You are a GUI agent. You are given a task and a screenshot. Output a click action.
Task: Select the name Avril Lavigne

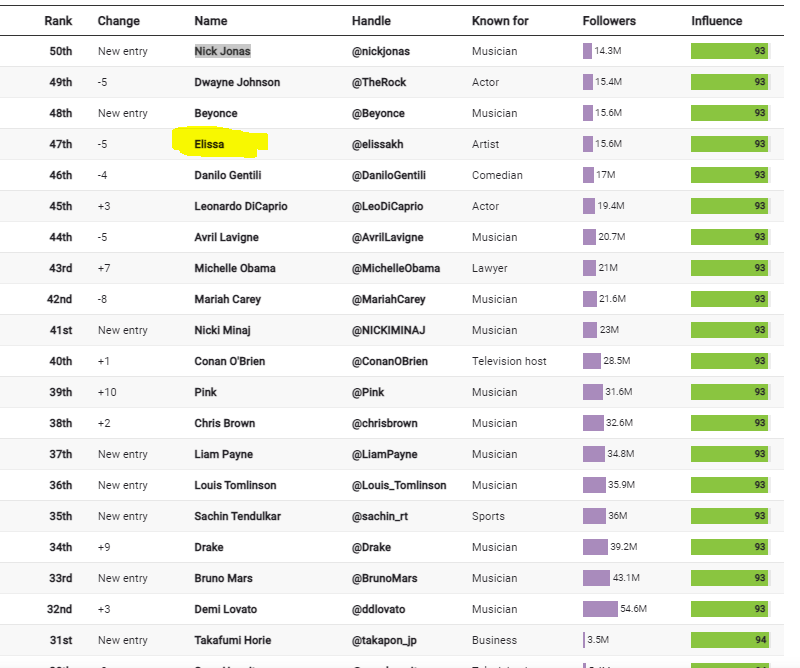227,237
